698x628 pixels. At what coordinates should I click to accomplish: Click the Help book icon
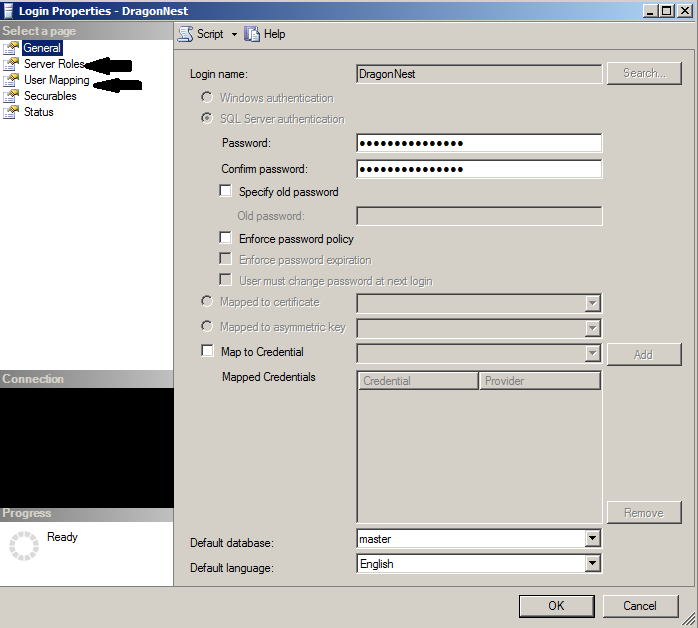(252, 34)
